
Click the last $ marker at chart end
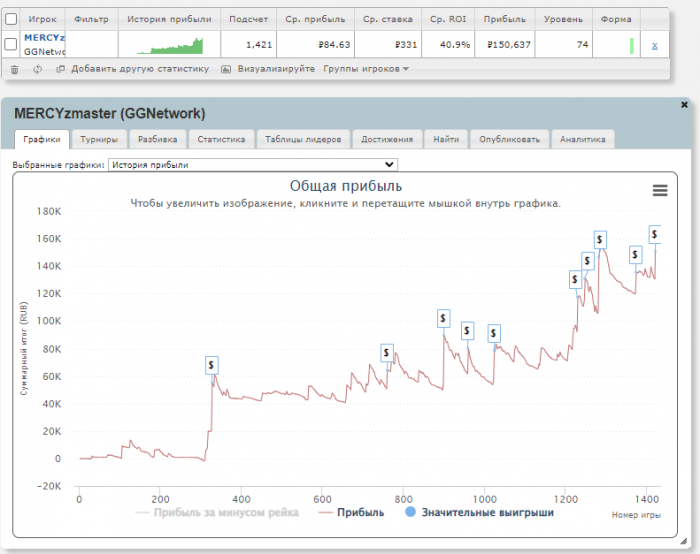654,234
